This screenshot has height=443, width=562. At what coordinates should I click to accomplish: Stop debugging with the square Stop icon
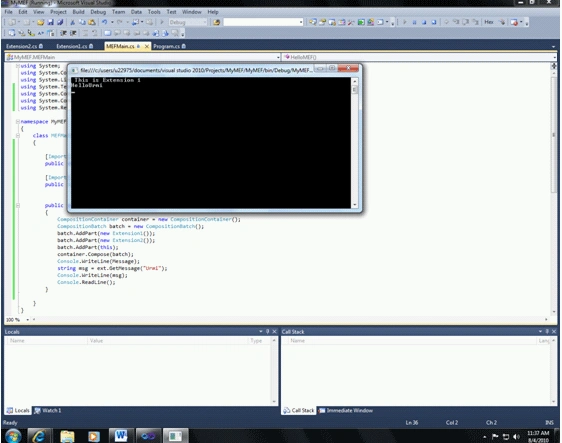424,22
